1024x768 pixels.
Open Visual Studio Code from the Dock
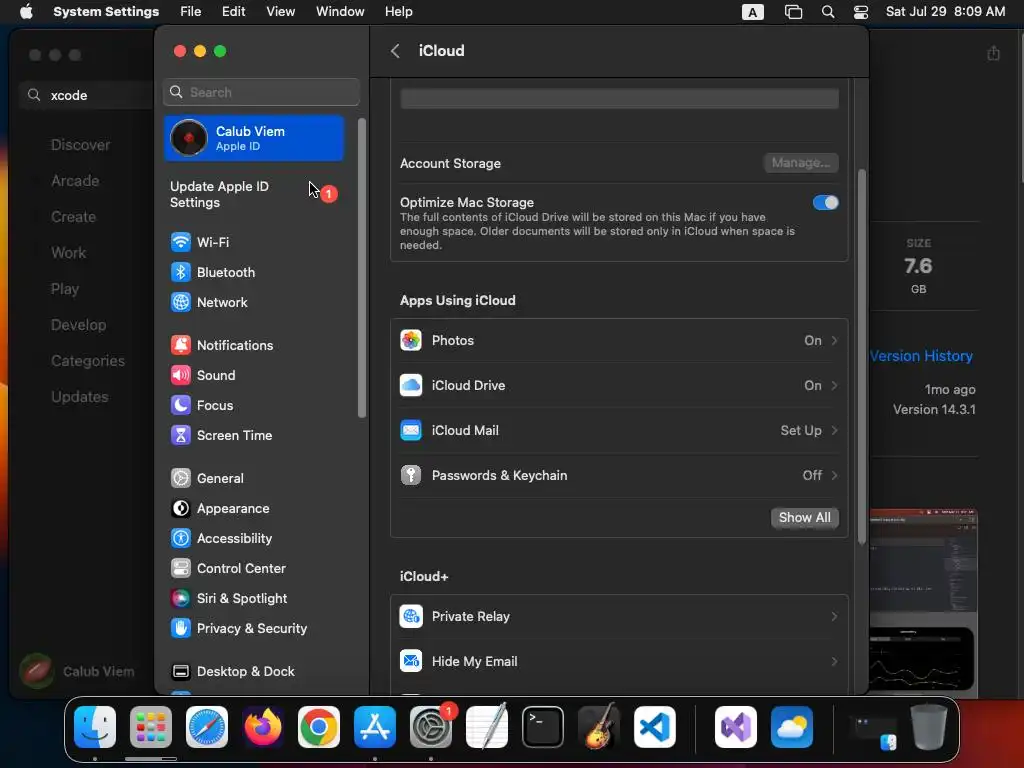pos(654,727)
